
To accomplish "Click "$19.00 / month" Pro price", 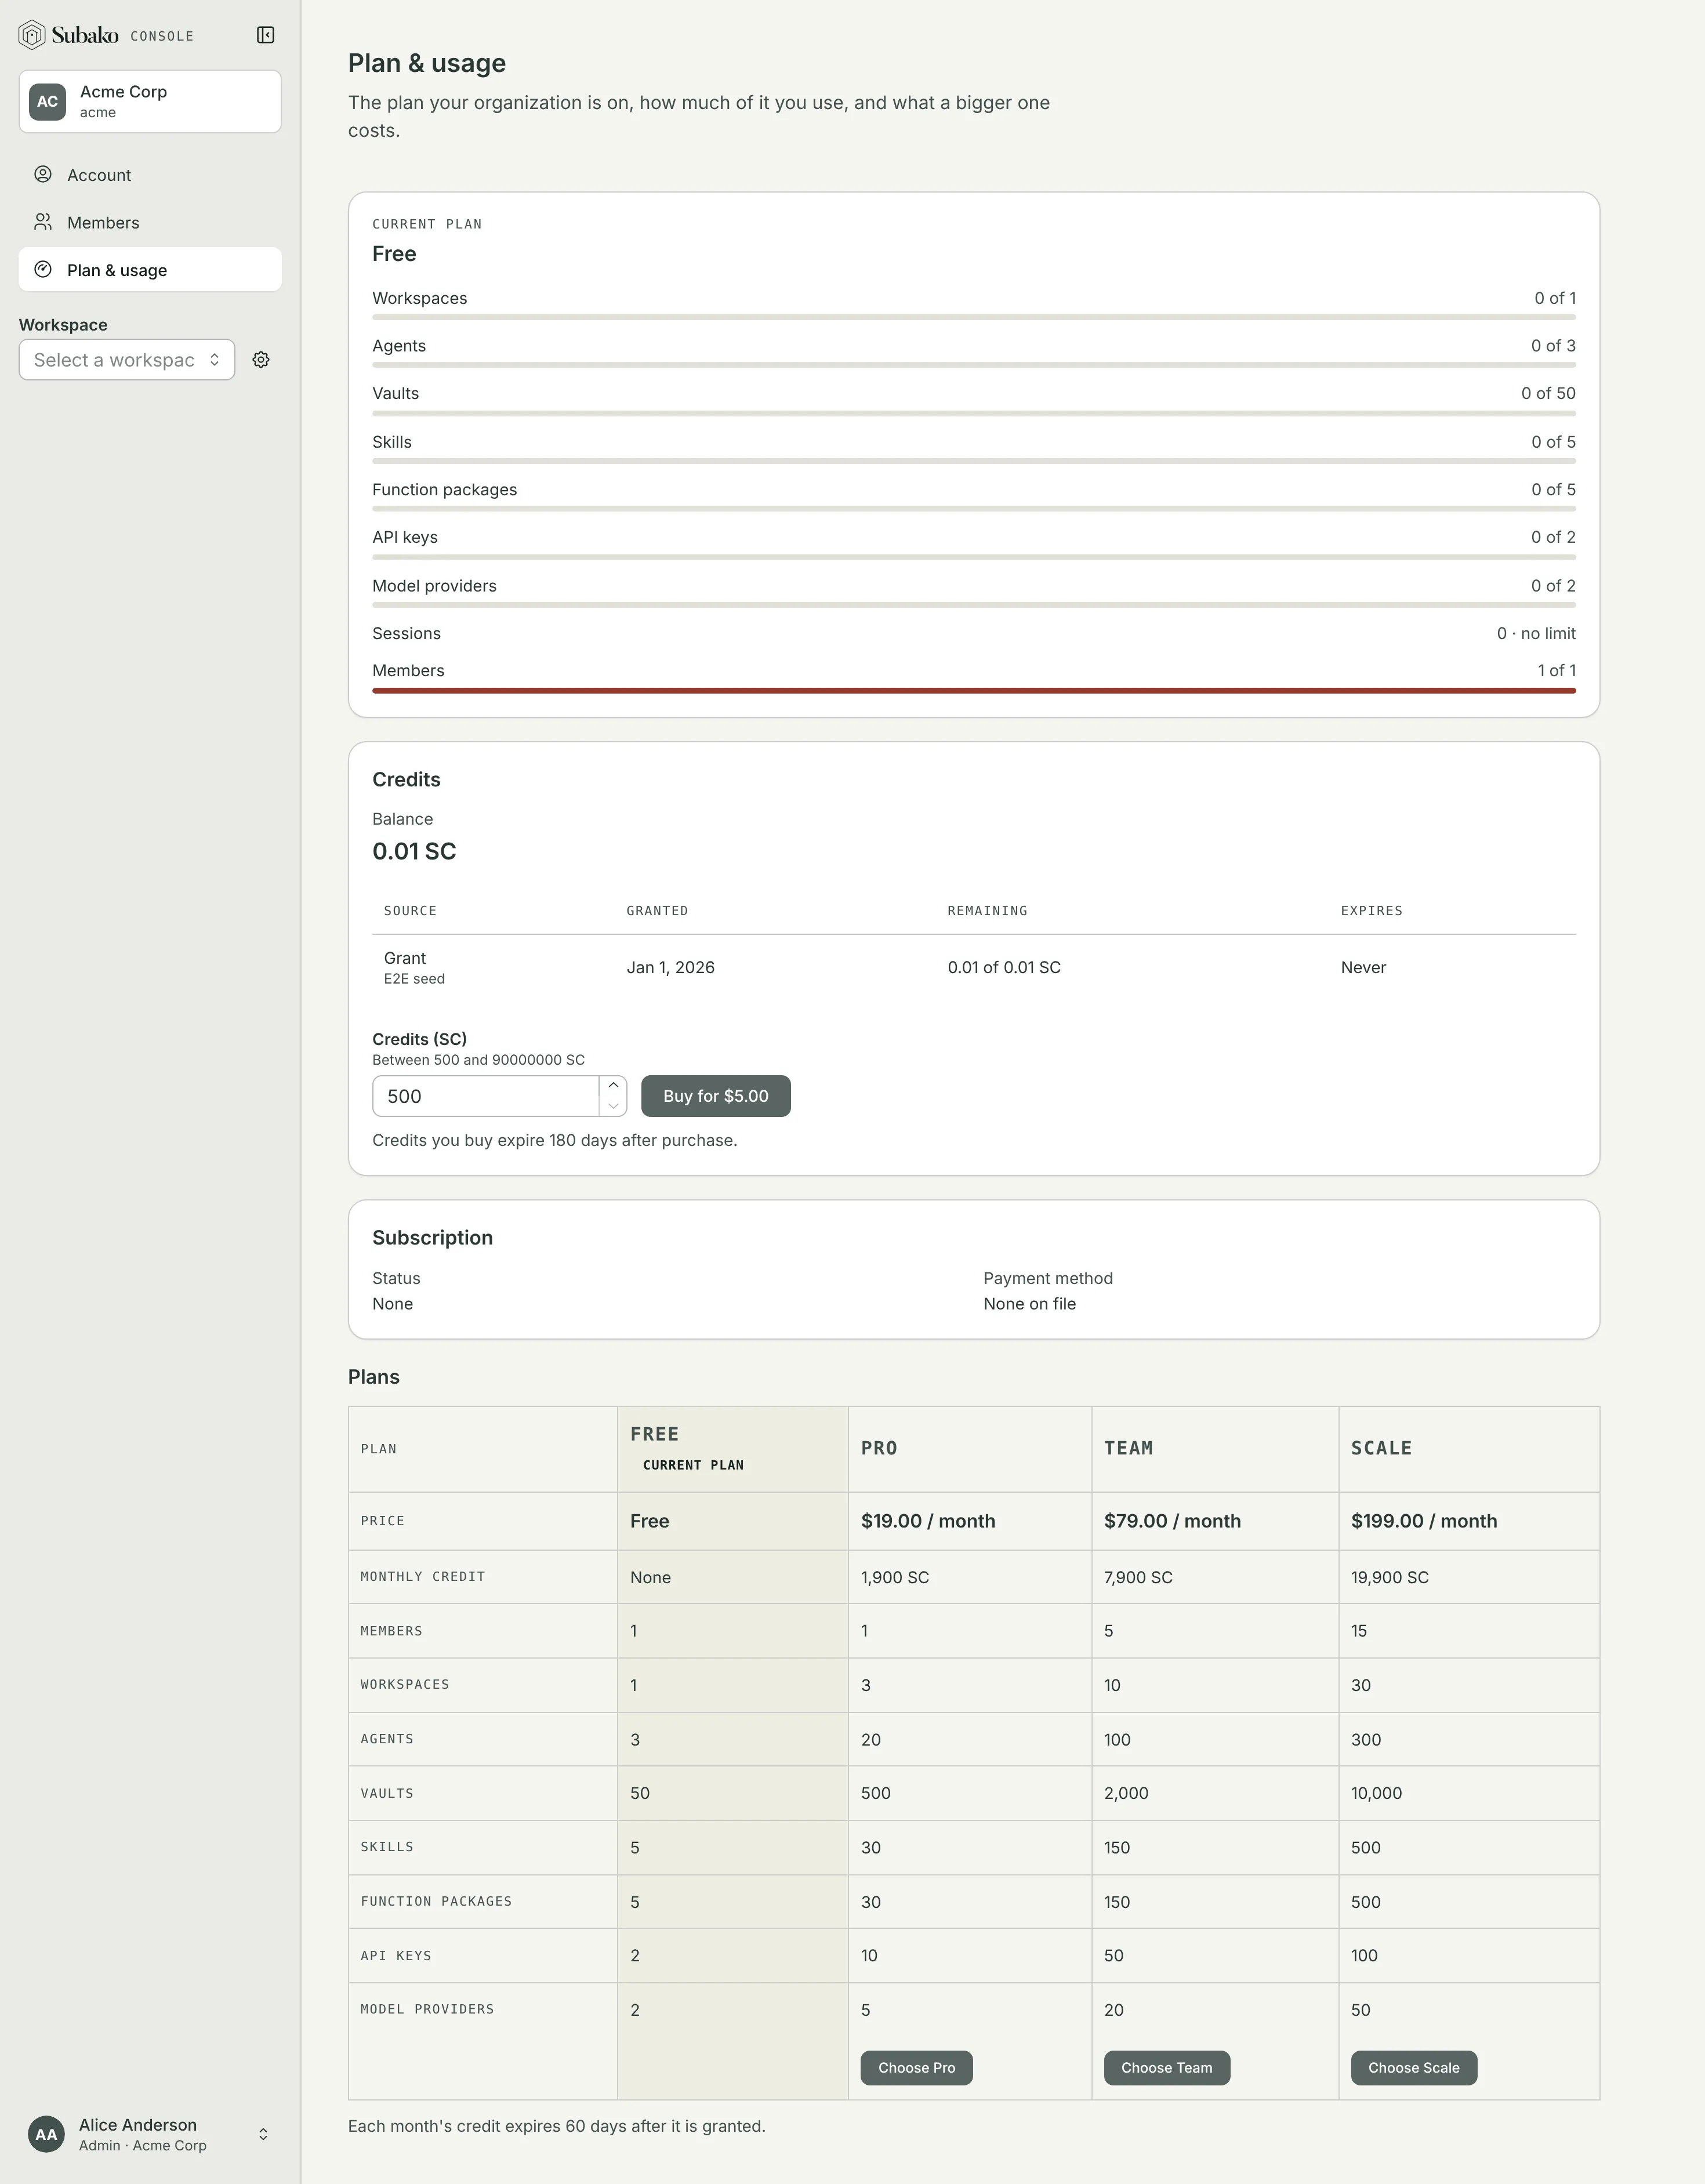I will 928,1521.
